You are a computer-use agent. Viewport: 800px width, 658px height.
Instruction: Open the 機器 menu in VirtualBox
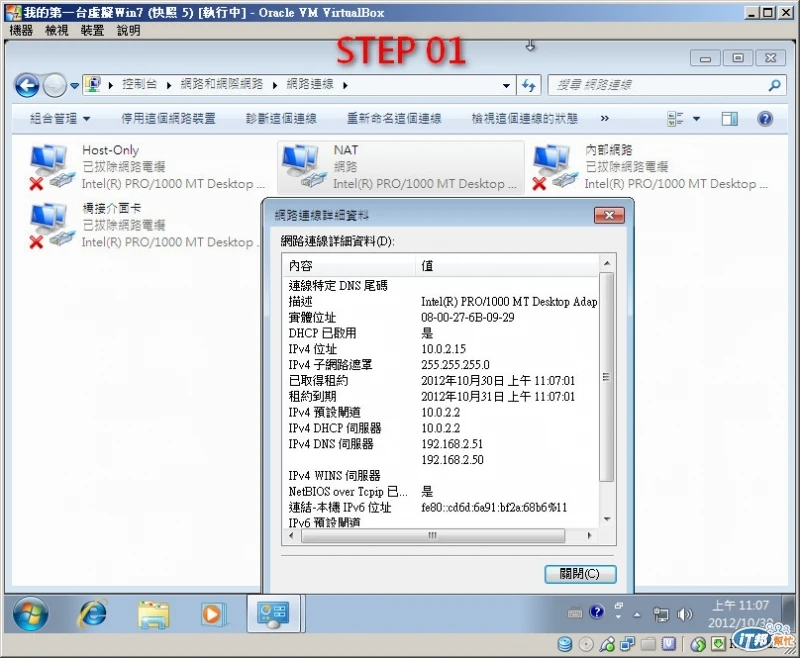click(21, 31)
